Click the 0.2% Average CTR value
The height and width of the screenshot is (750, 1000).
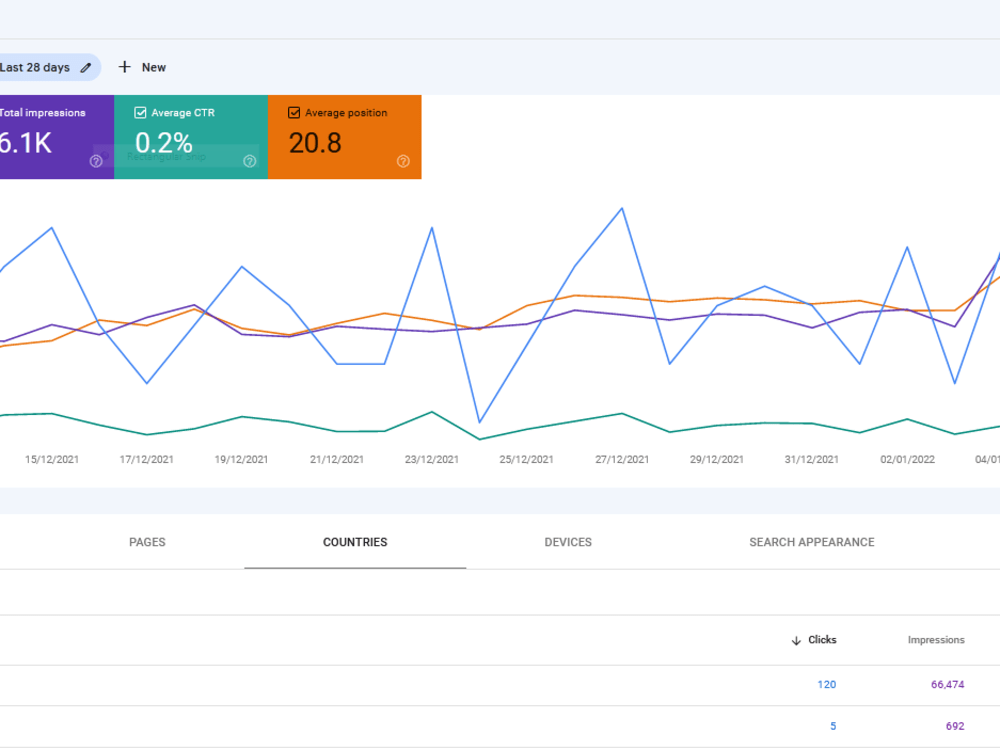[164, 143]
